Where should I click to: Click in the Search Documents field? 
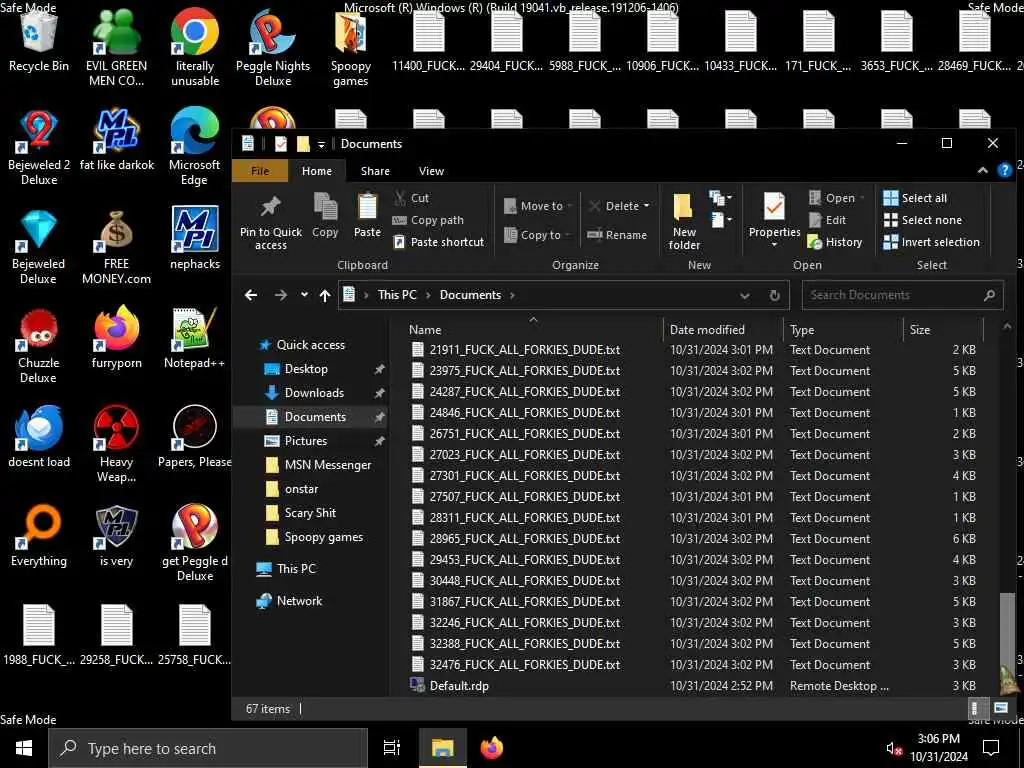[903, 295]
